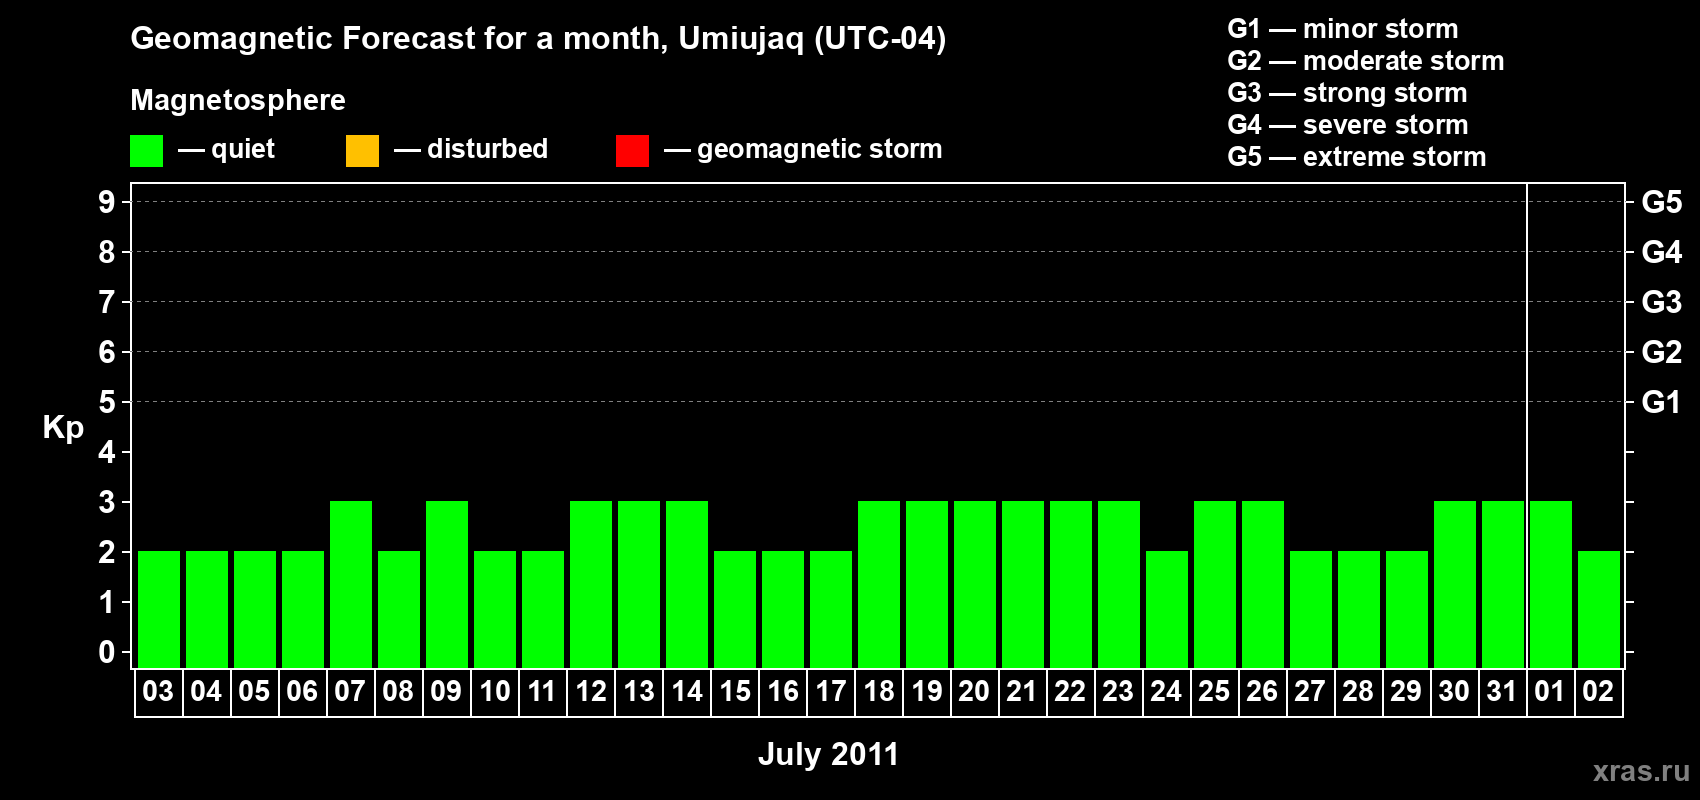Click the G4 axis label
Screen dimensions: 1700x800
[1661, 252]
